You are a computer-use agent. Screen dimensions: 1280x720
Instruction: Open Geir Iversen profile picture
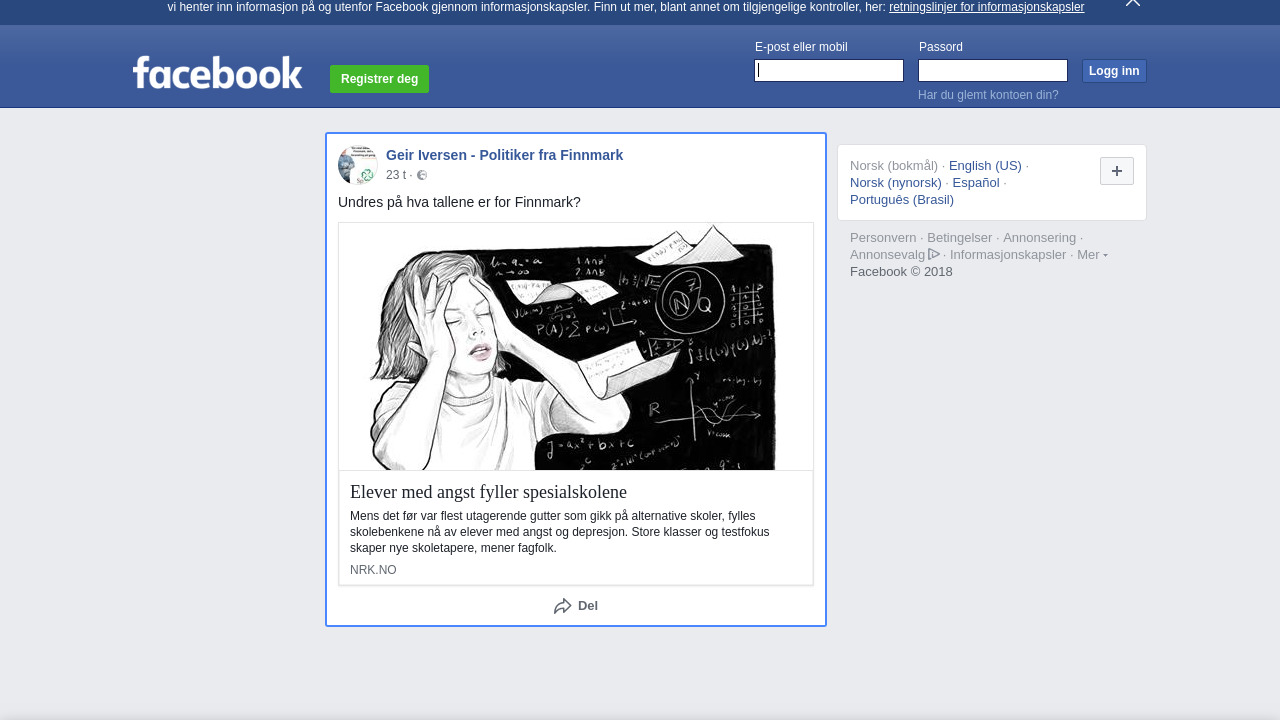click(x=357, y=165)
